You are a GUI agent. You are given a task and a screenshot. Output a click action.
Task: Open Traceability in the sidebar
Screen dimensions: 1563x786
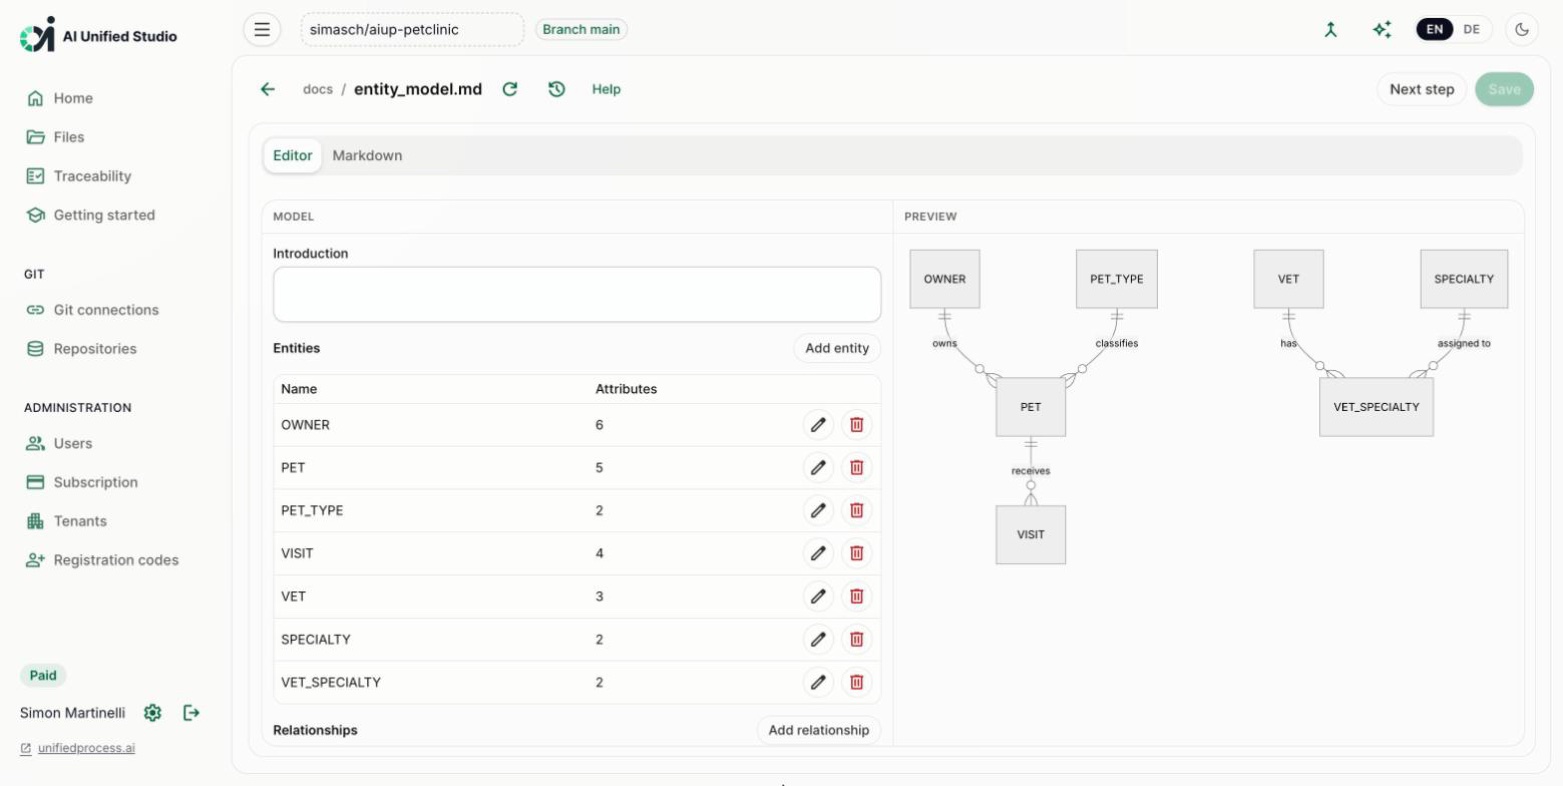pos(92,176)
